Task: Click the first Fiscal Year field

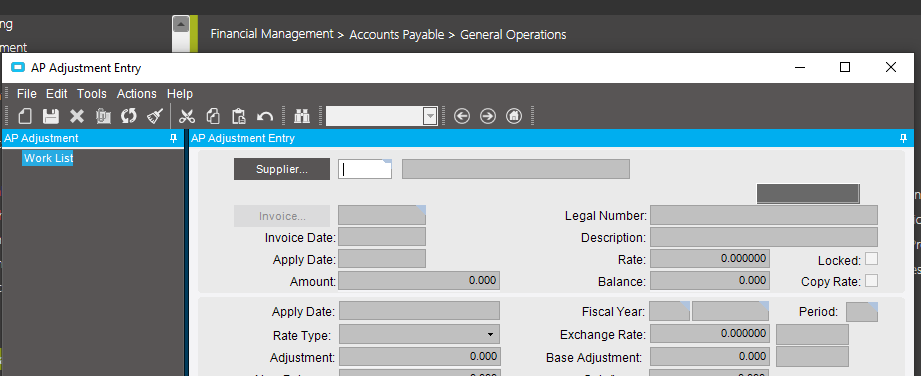Action: [x=670, y=311]
